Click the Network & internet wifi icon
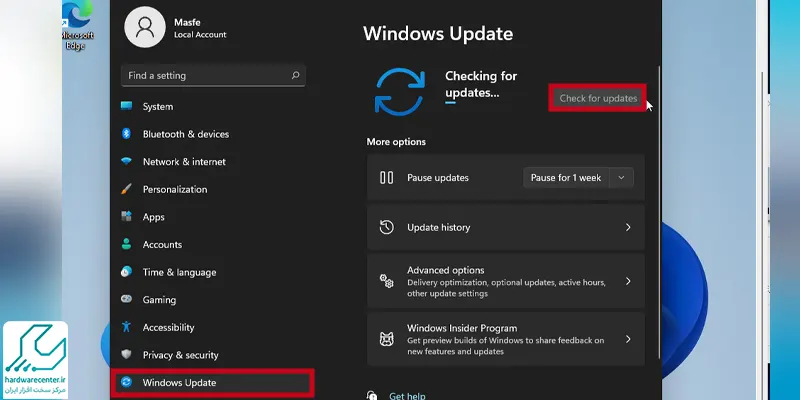 click(x=127, y=161)
